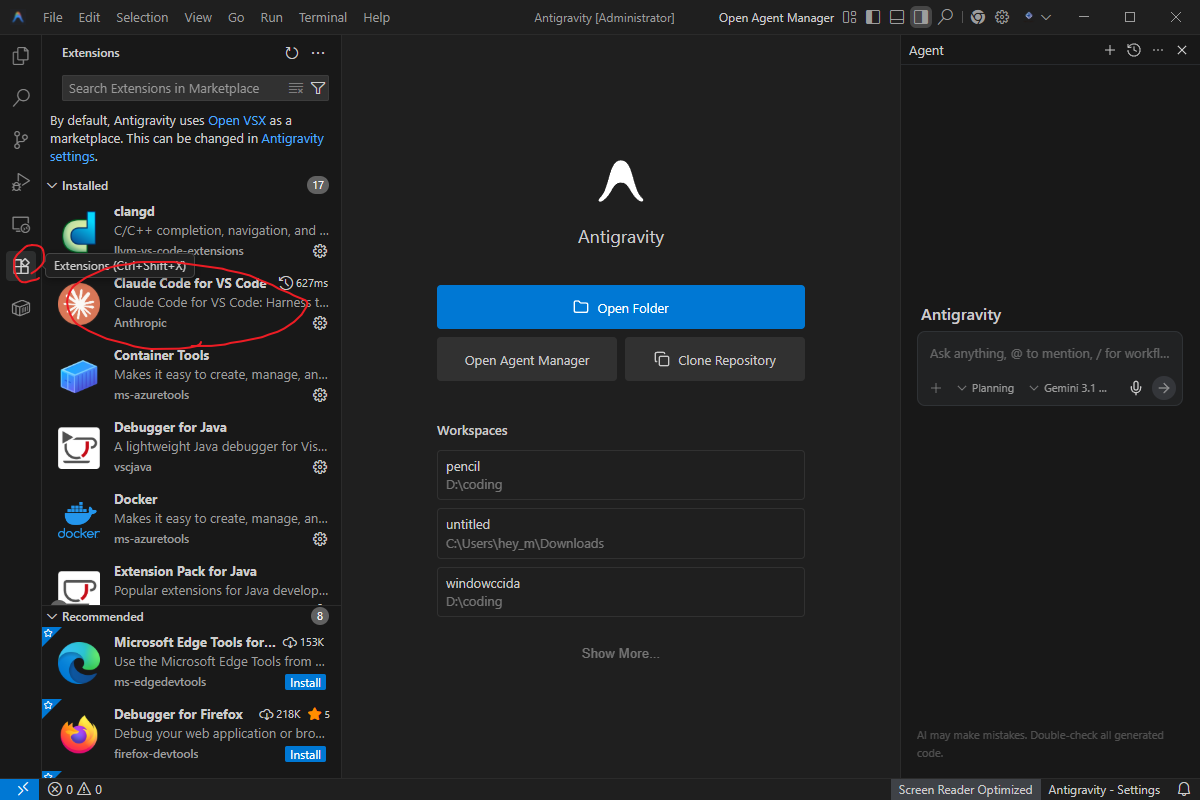Click the microphone voice input icon
The height and width of the screenshot is (800, 1200).
coord(1136,388)
